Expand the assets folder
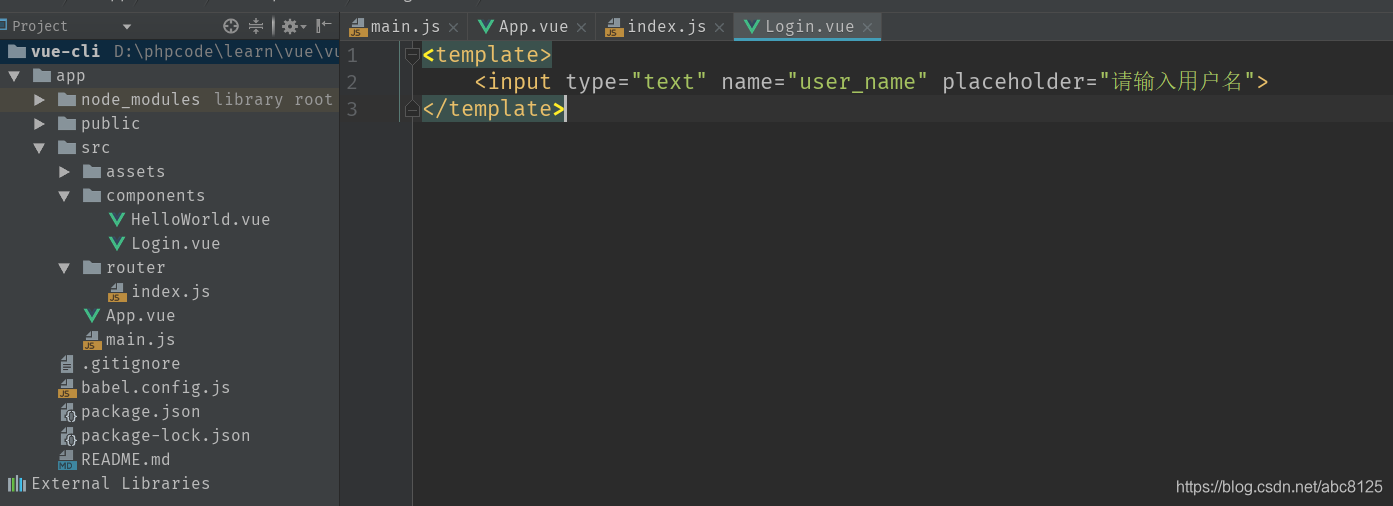This screenshot has height=506, width=1393. click(64, 172)
